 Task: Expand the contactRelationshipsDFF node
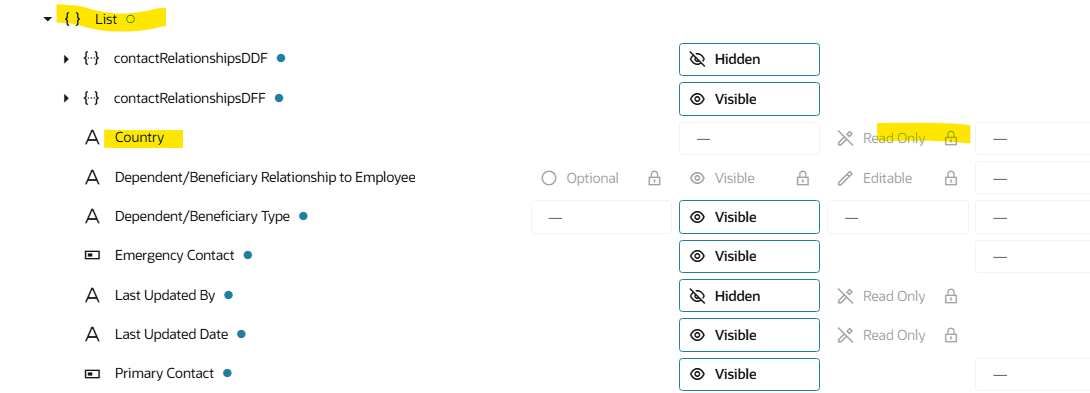pyautogui.click(x=67, y=99)
